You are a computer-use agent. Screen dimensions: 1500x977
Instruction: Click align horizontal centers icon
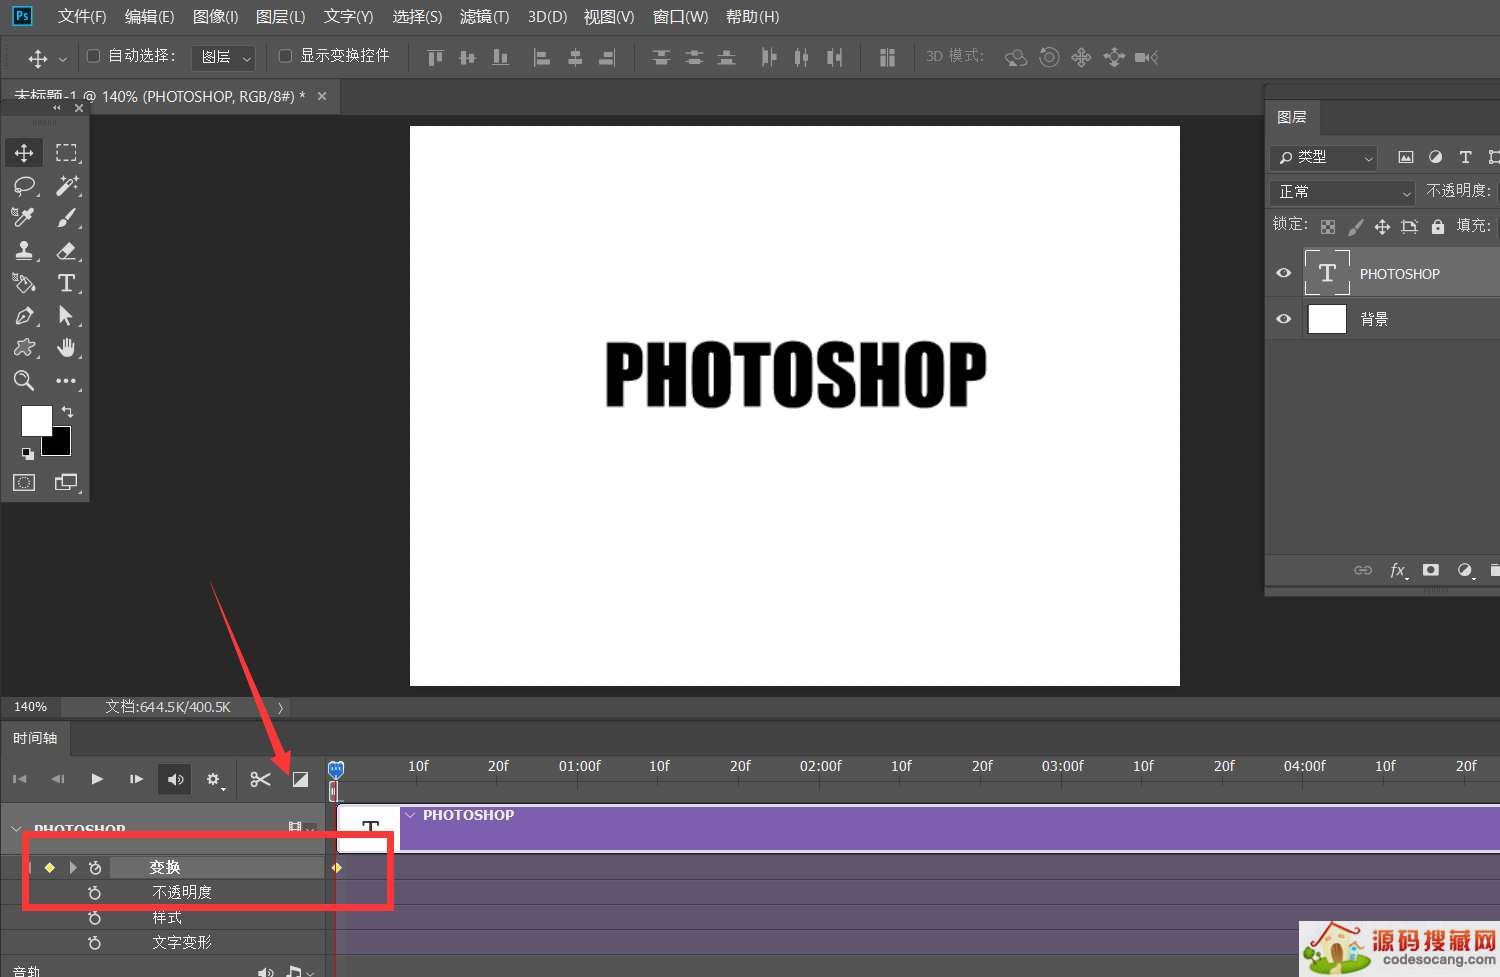[x=575, y=58]
